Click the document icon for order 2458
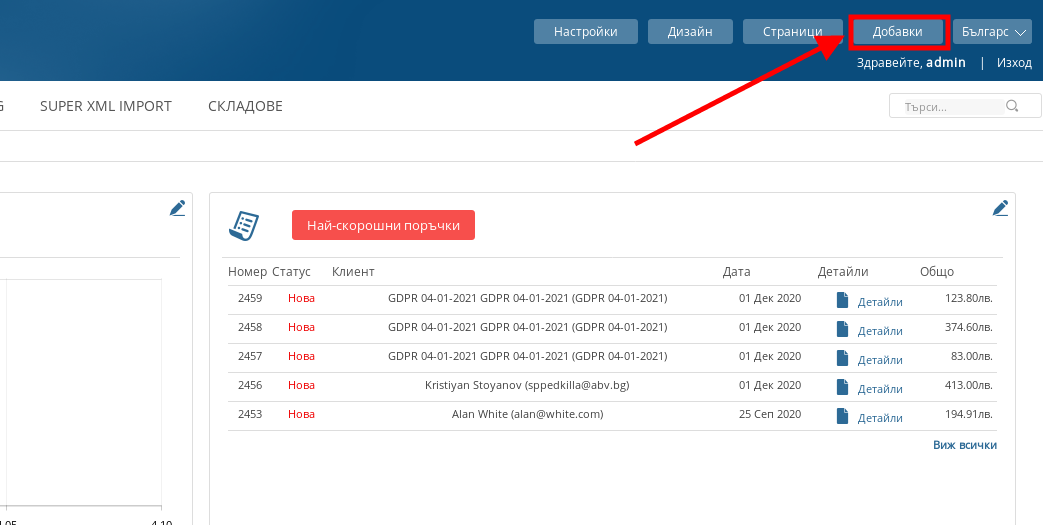This screenshot has width=1043, height=525. coord(842,329)
